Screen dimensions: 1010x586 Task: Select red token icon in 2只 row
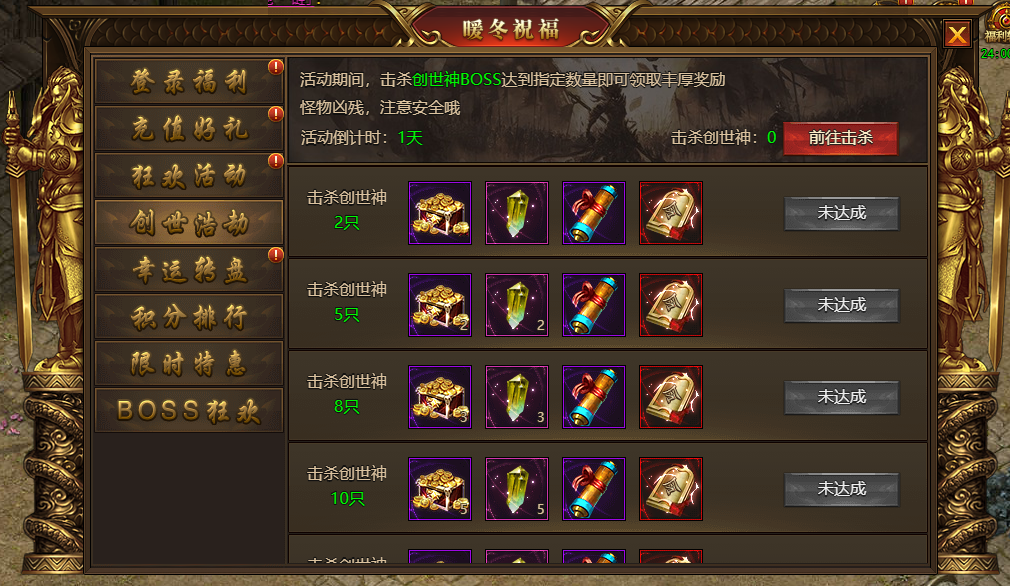(671, 213)
